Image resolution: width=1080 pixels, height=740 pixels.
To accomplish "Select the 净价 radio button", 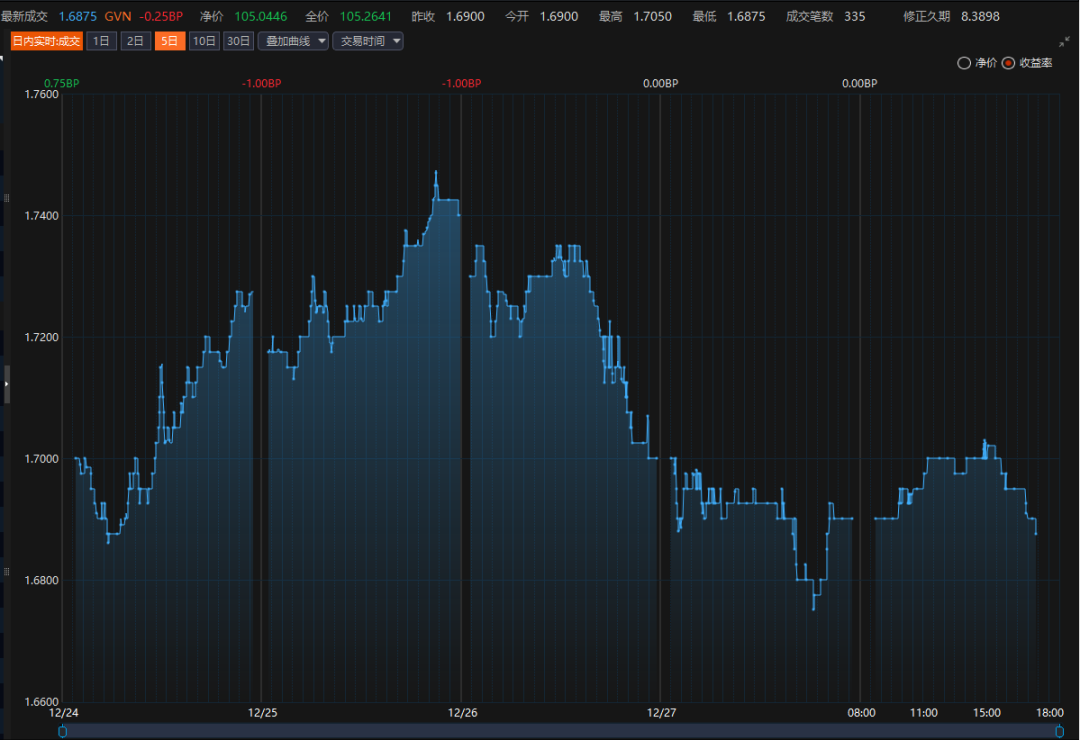I will point(964,63).
